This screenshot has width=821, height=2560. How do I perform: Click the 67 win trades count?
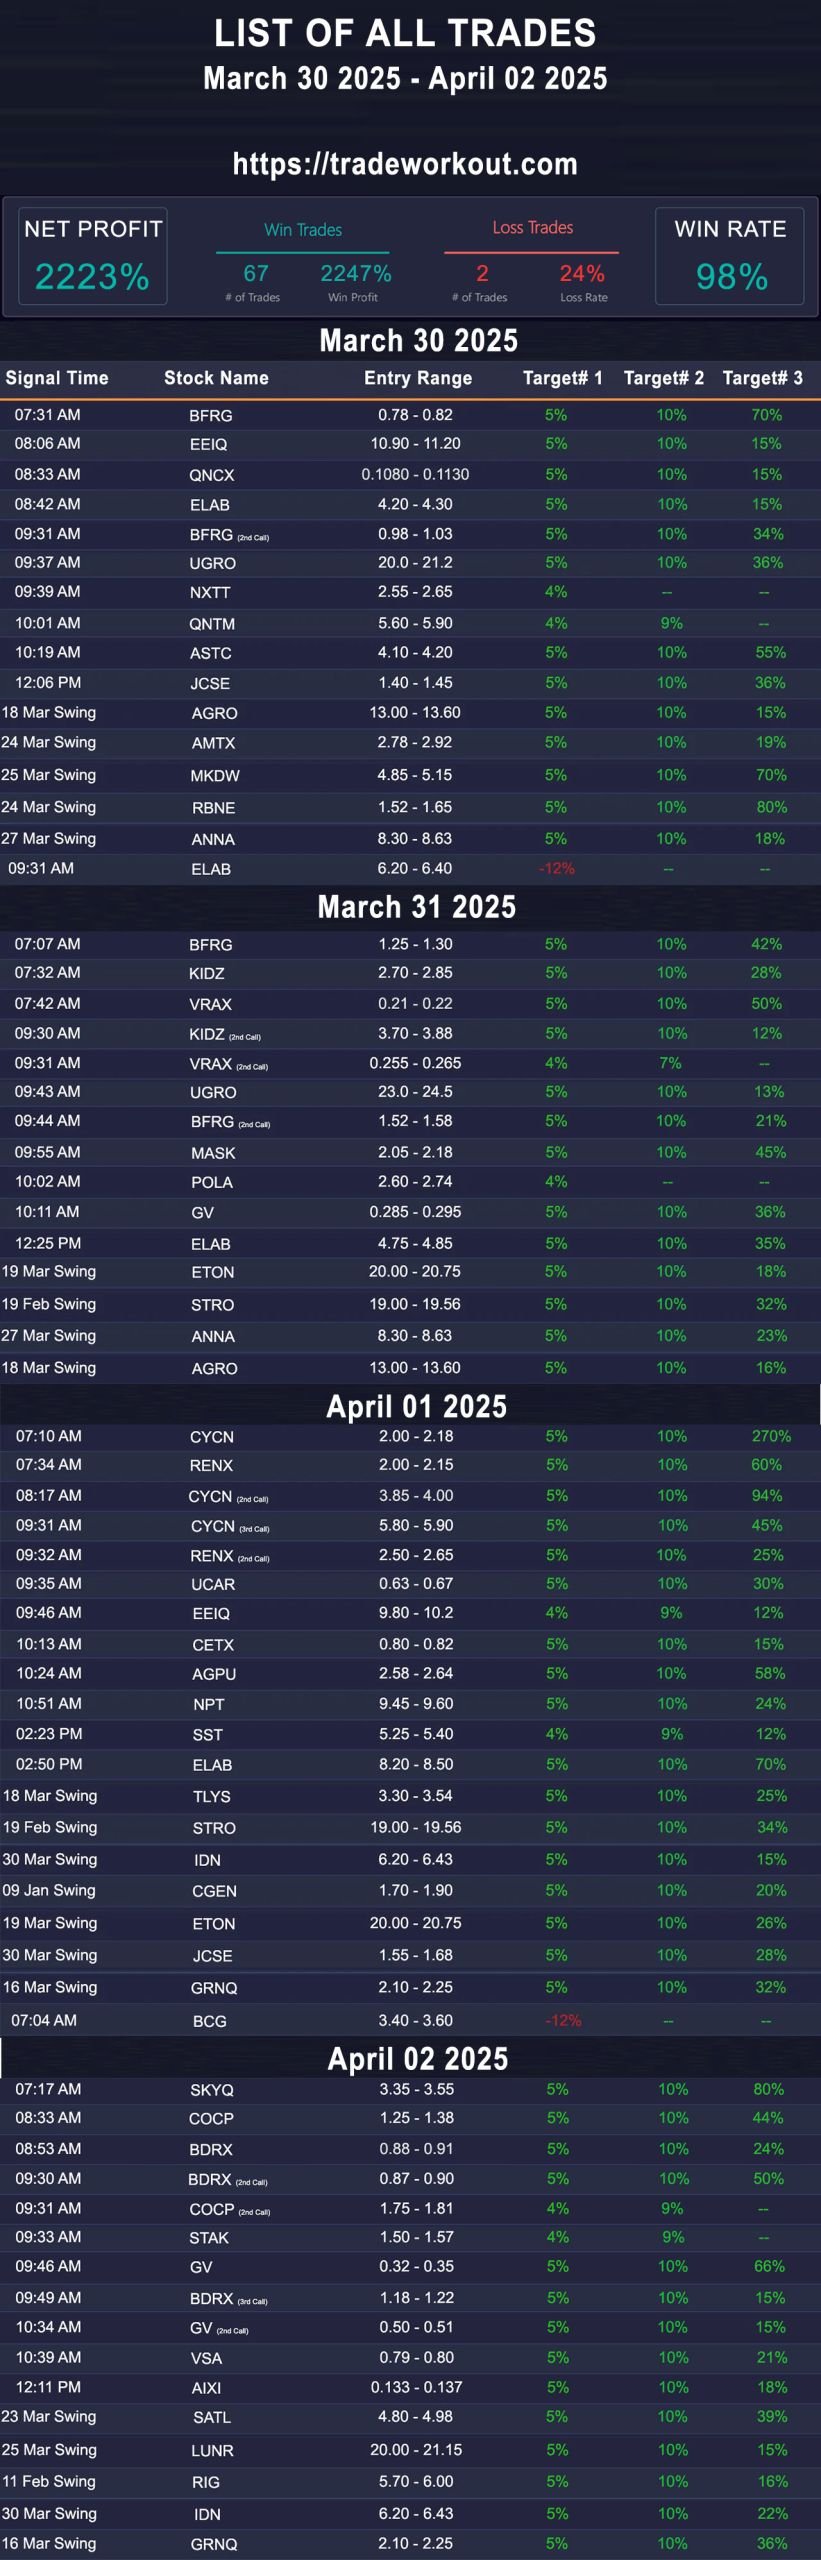[256, 273]
